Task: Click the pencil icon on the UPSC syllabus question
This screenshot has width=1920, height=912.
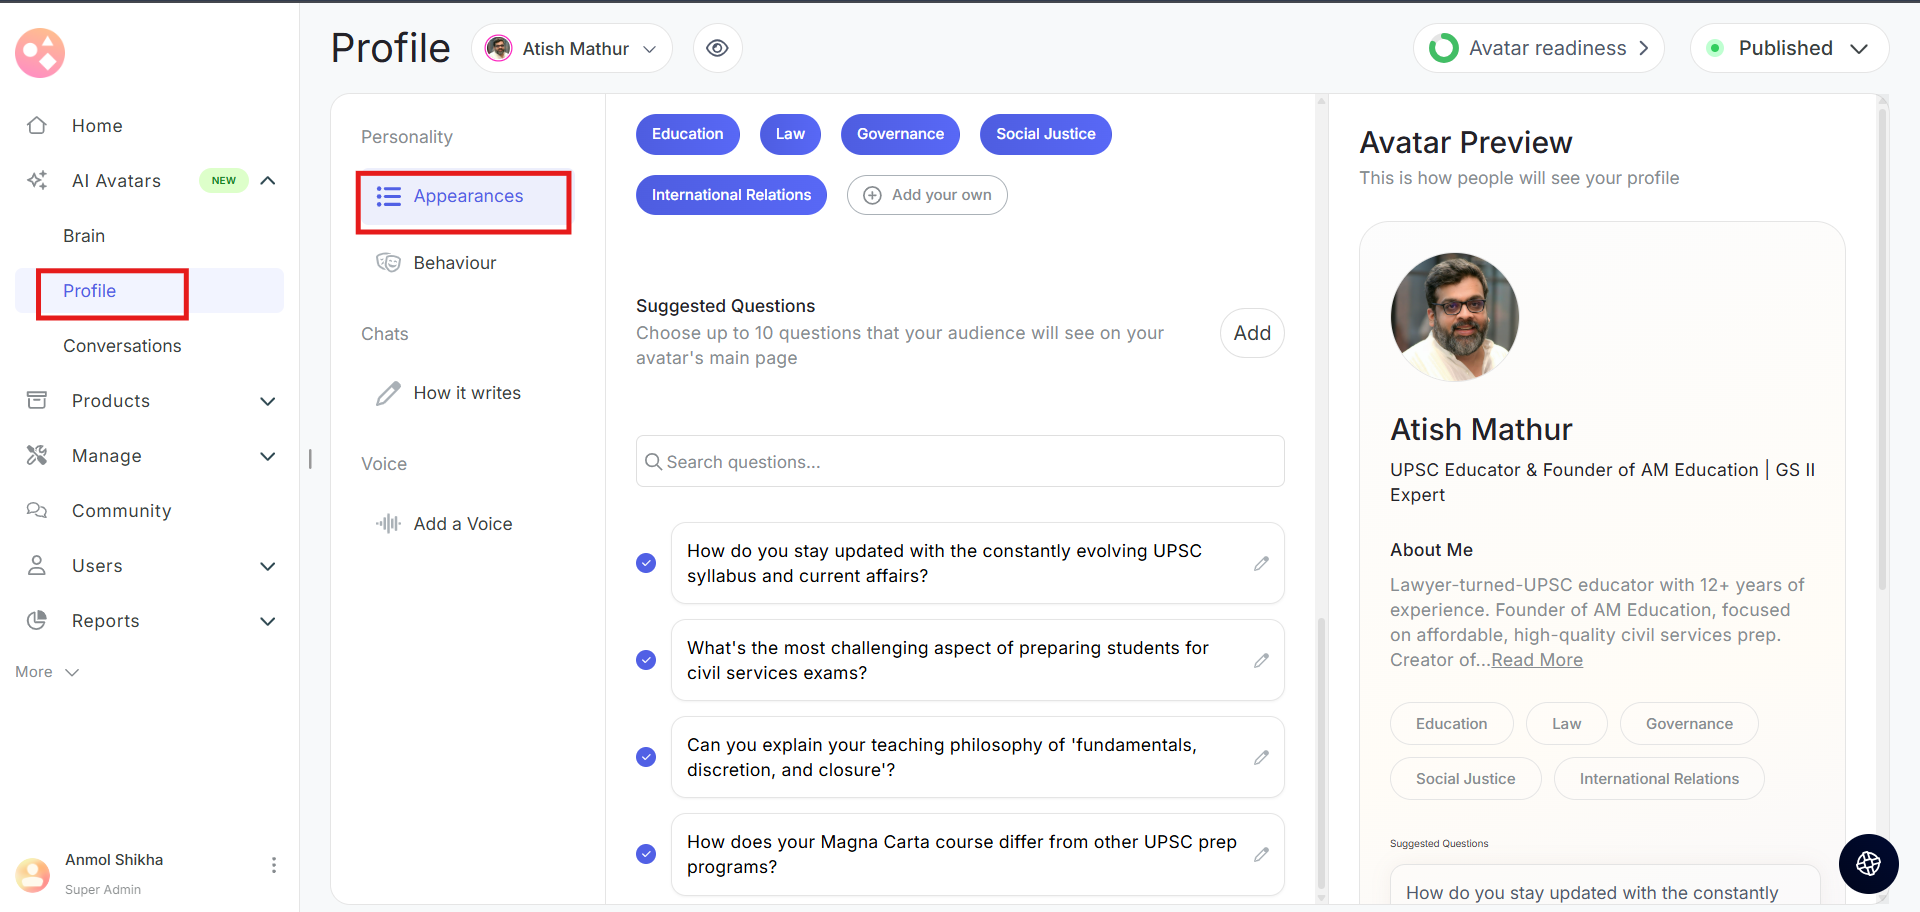Action: tap(1261, 564)
